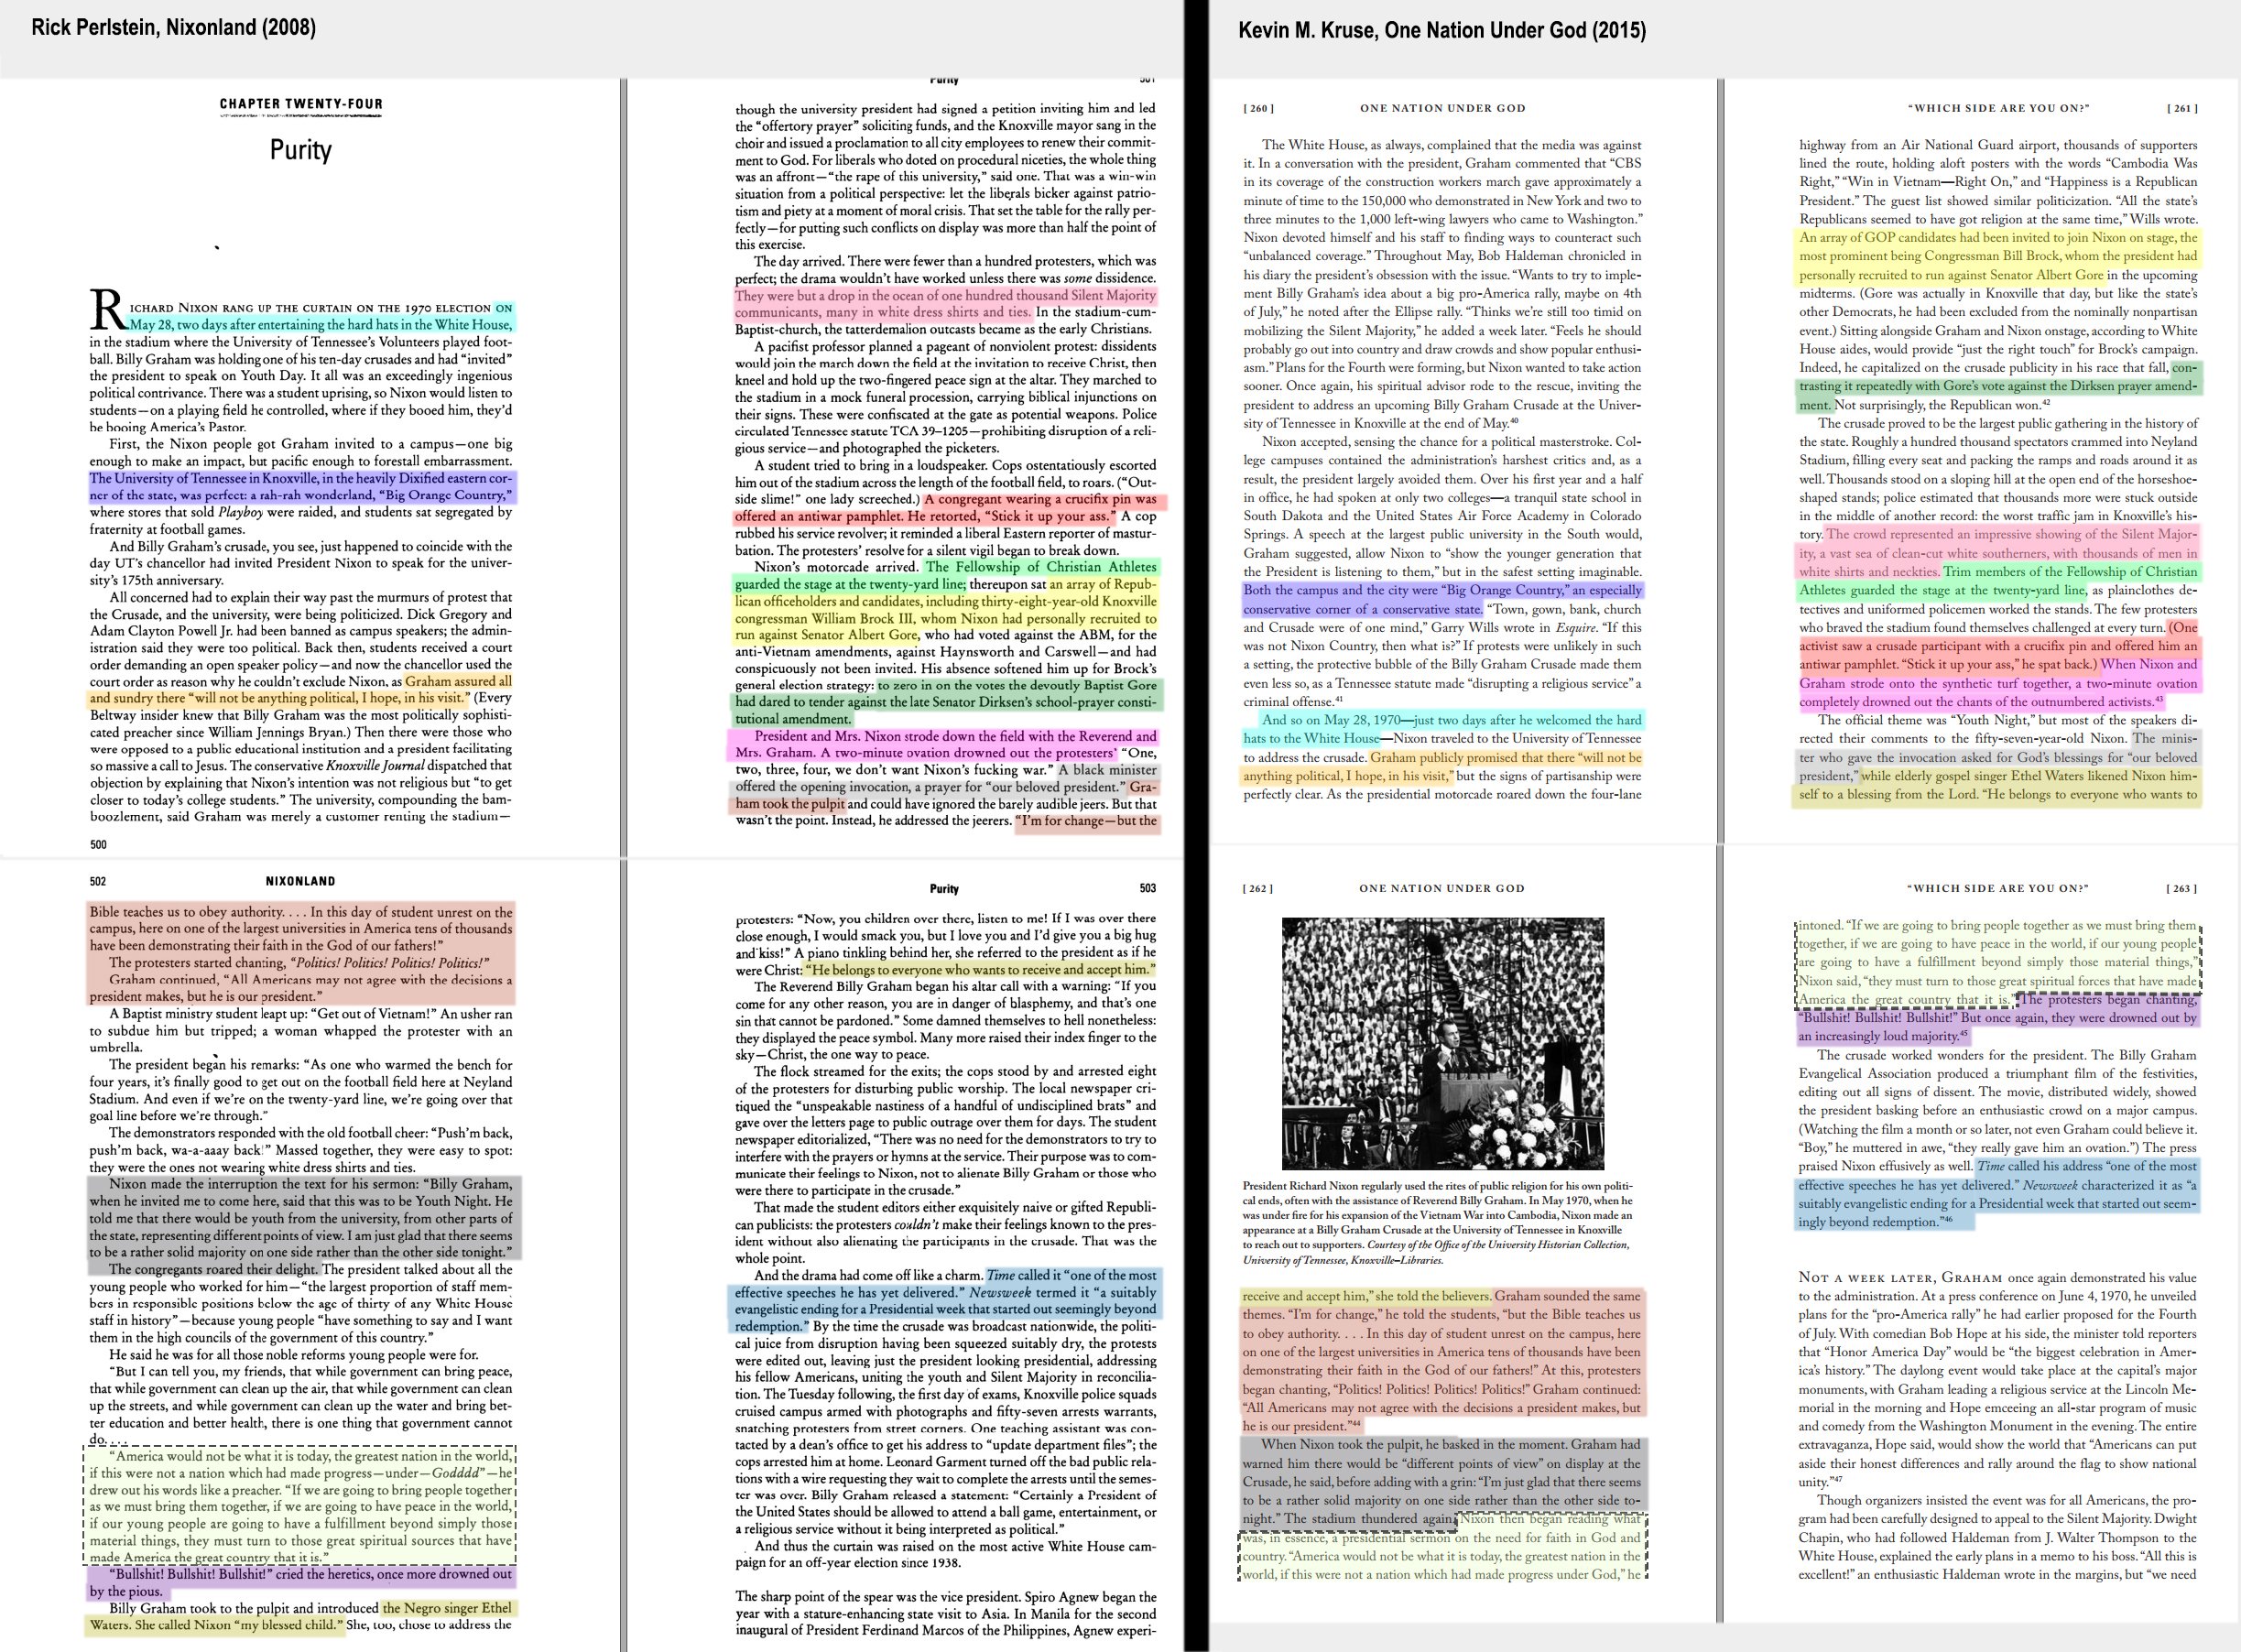Click the 'Kevin M. Kruse, One Nation Under God (2015)' title
The height and width of the screenshot is (1652, 2241).
click(x=1441, y=30)
